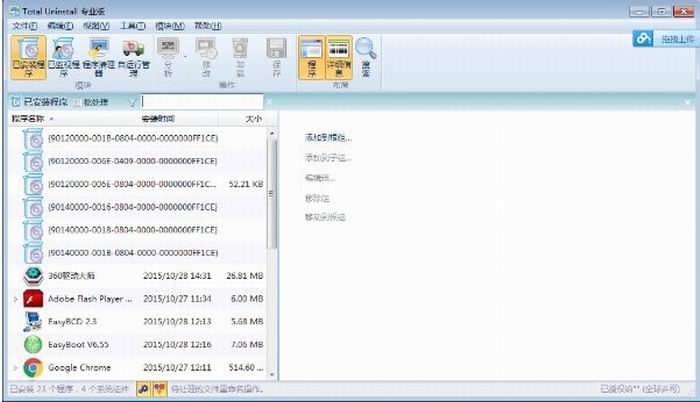Select Google Chrome in the list
700x402 pixels.
click(x=138, y=368)
